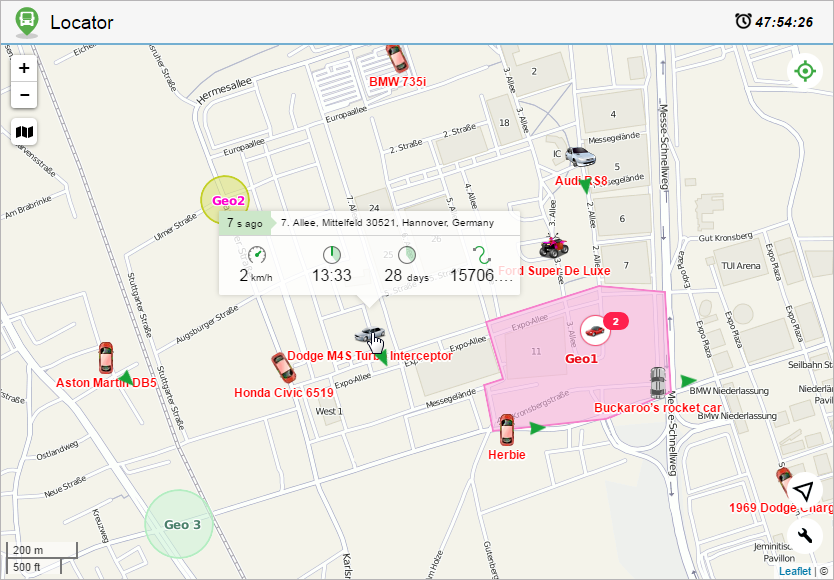The image size is (834, 580).
Task: Click the Geo 3 green geofence circle
Action: (x=179, y=524)
